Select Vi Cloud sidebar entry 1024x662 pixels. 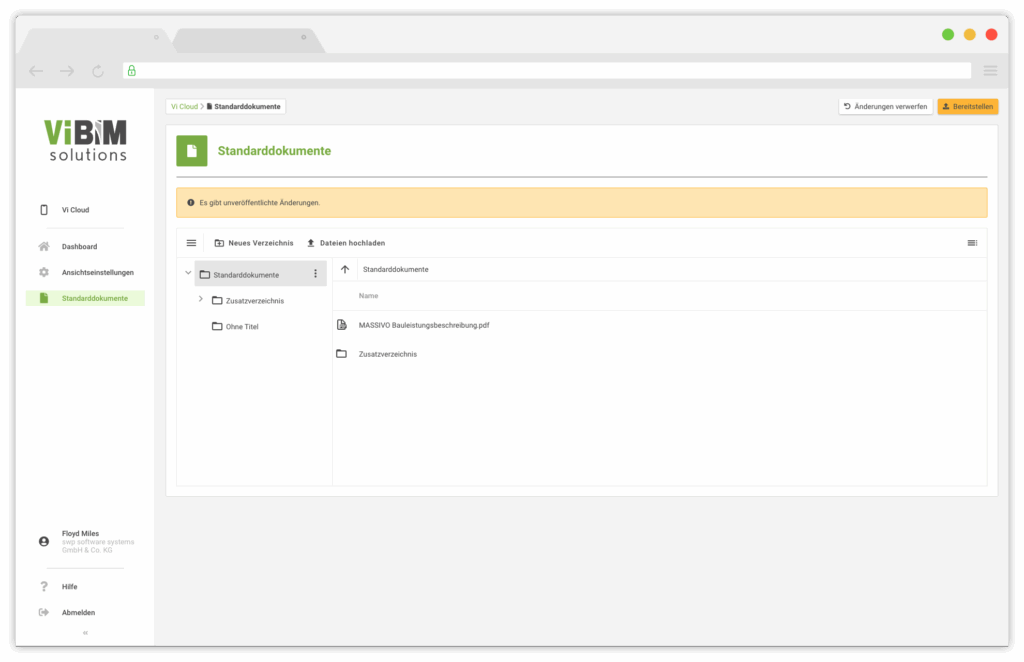point(75,210)
